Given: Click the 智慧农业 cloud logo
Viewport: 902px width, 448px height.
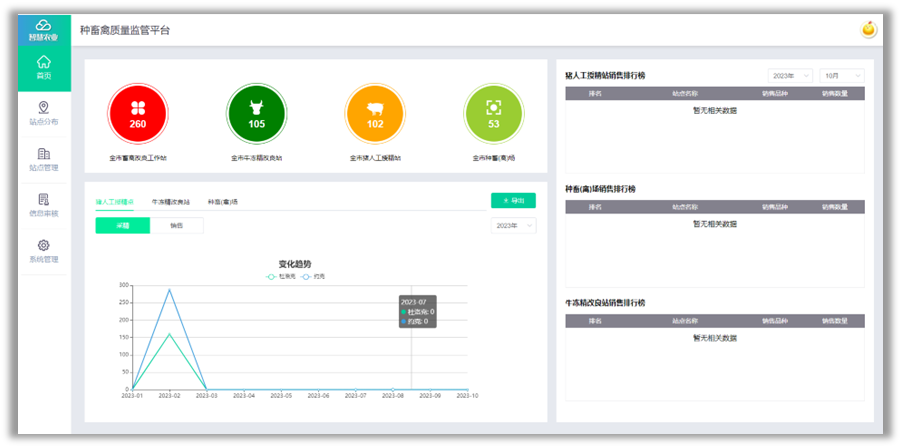Looking at the screenshot, I should 44,29.
